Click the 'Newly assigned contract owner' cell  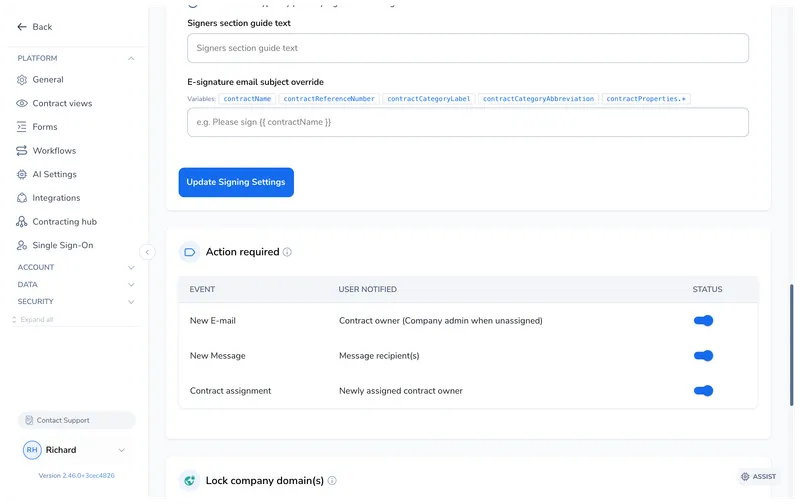coord(401,391)
